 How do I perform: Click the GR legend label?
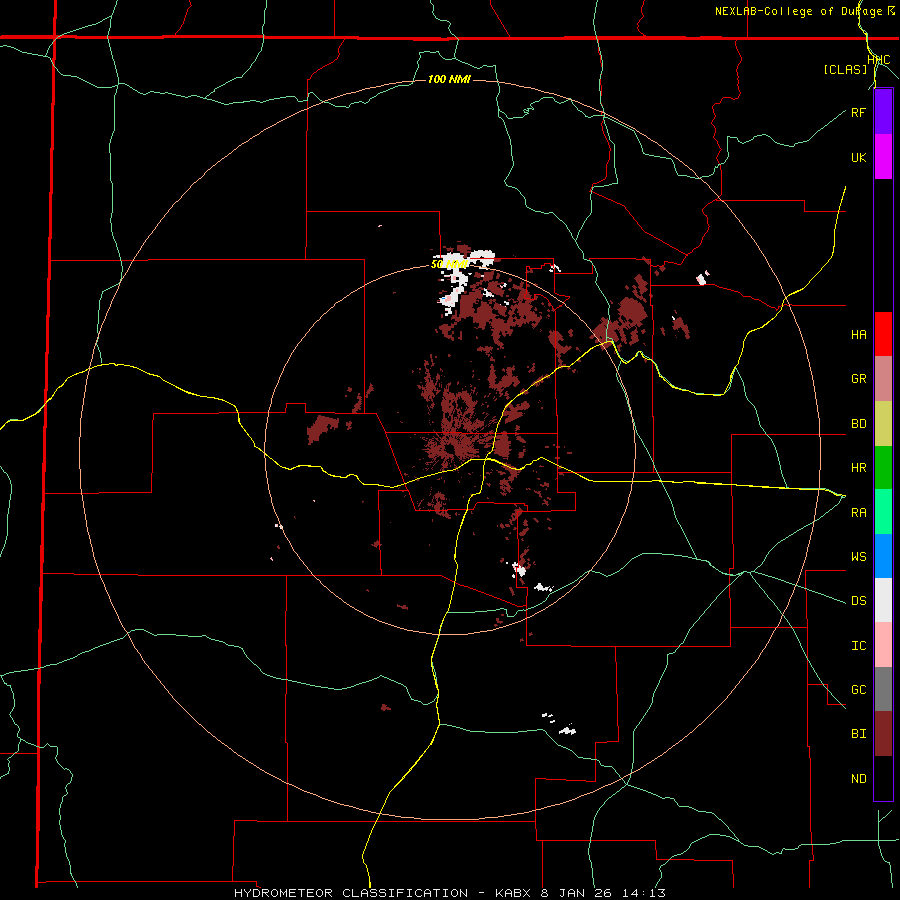(859, 379)
